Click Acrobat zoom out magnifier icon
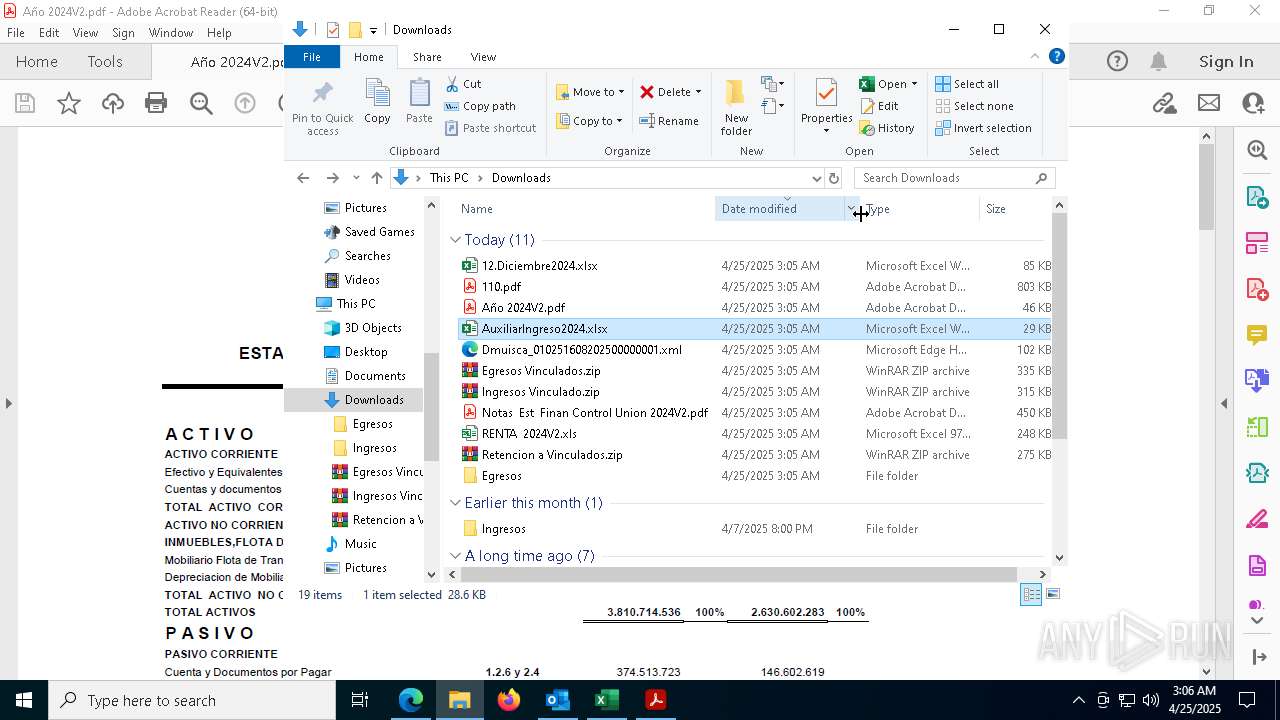This screenshot has width=1280, height=720. click(x=201, y=102)
